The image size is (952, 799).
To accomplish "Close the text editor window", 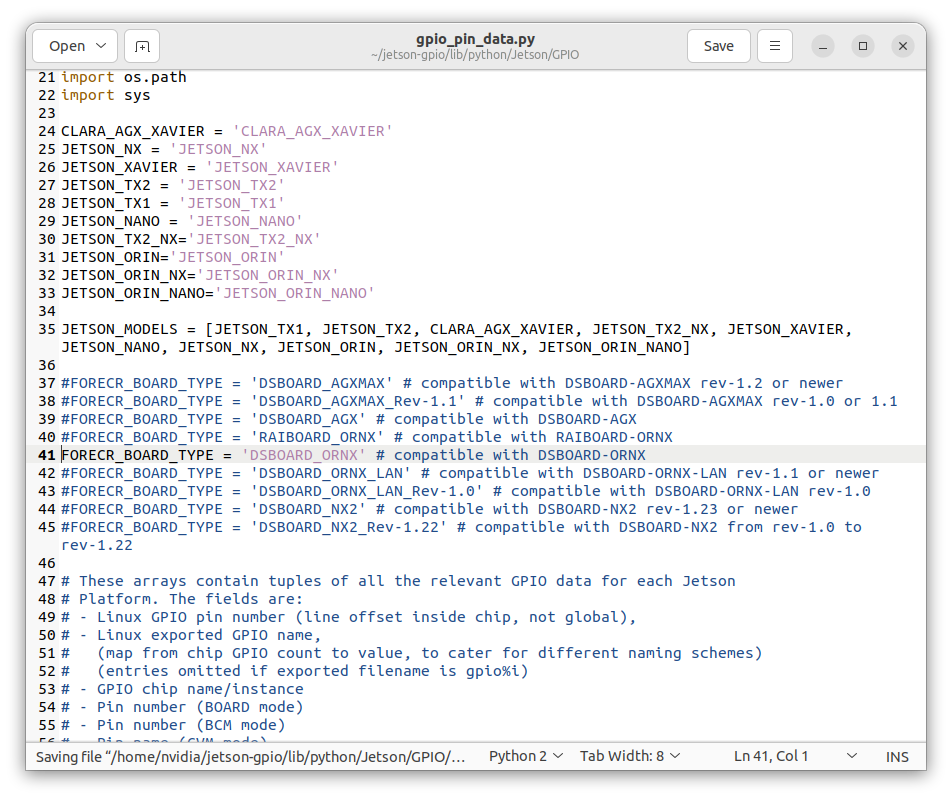I will click(x=902, y=45).
